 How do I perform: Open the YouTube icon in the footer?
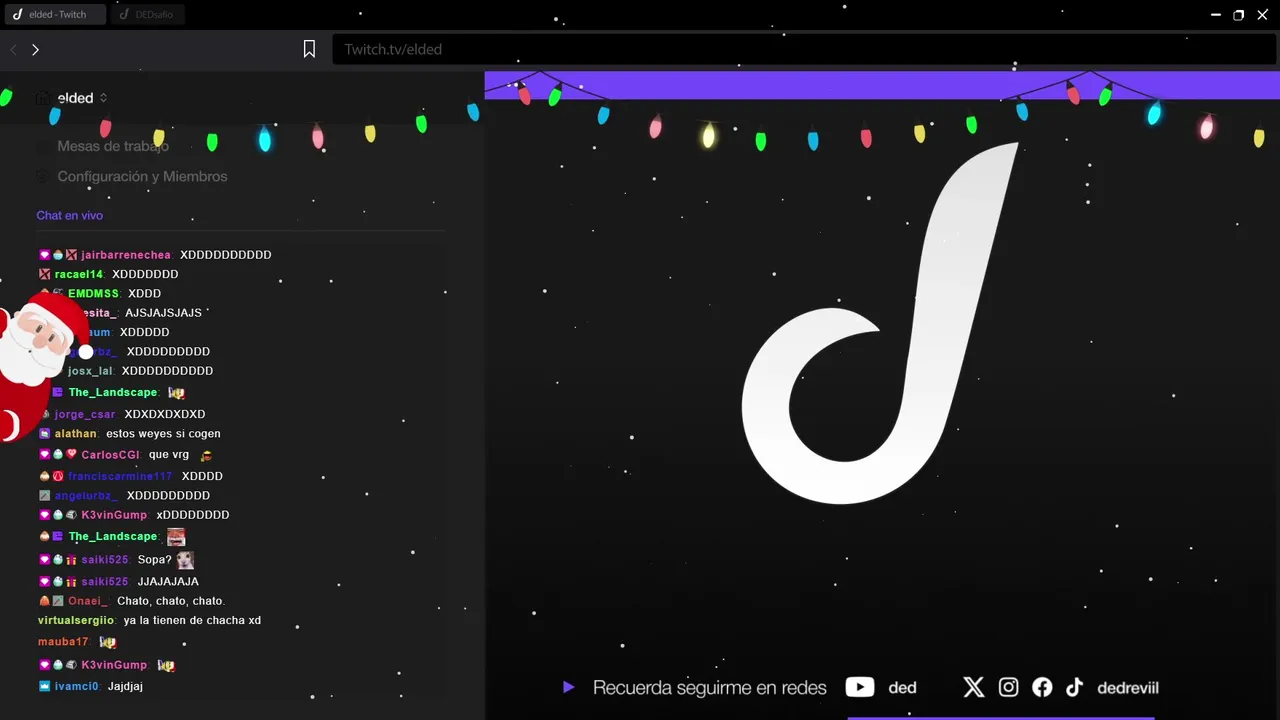point(860,687)
